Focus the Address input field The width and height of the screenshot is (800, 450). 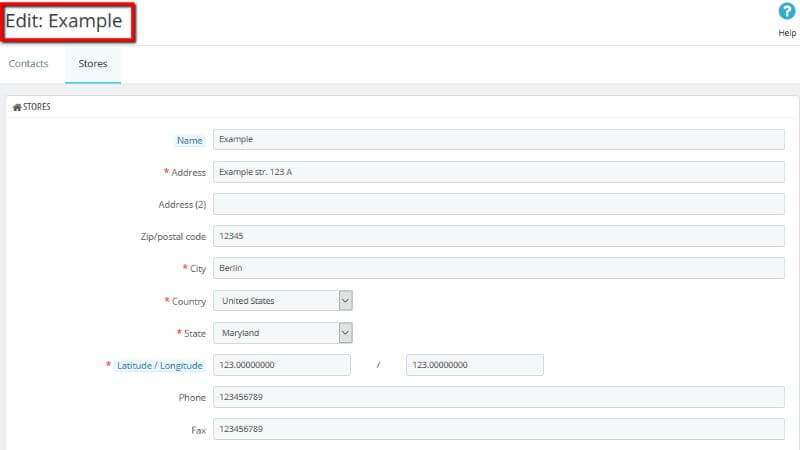(x=498, y=172)
